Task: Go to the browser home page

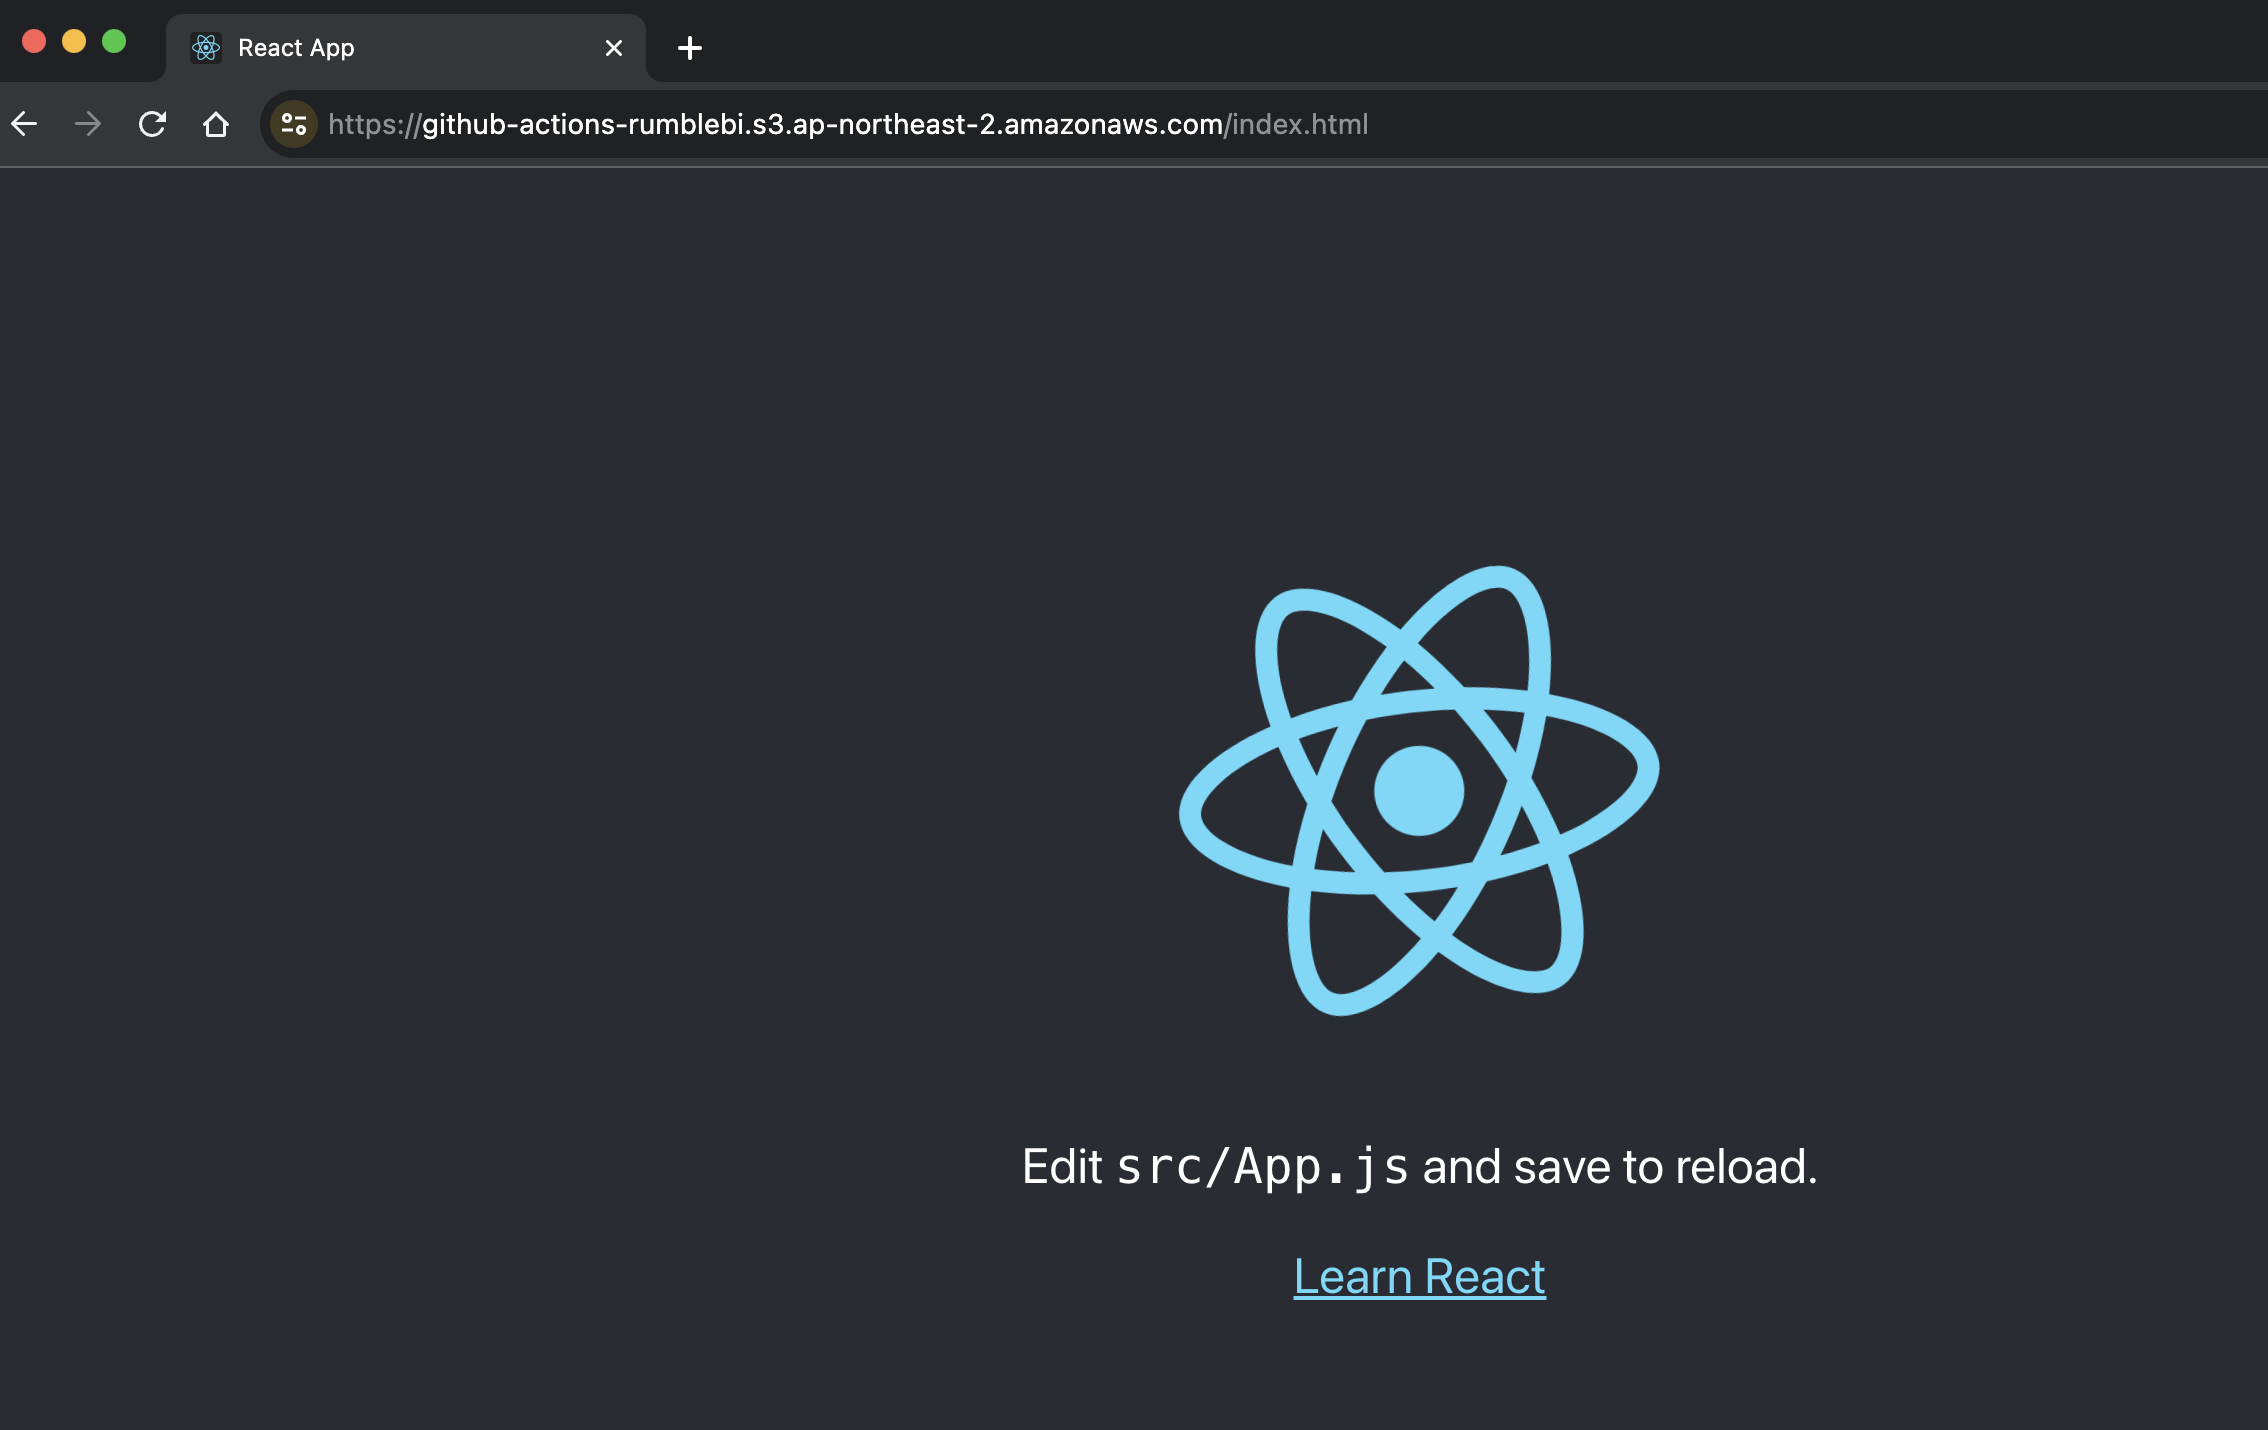Action: pos(216,124)
